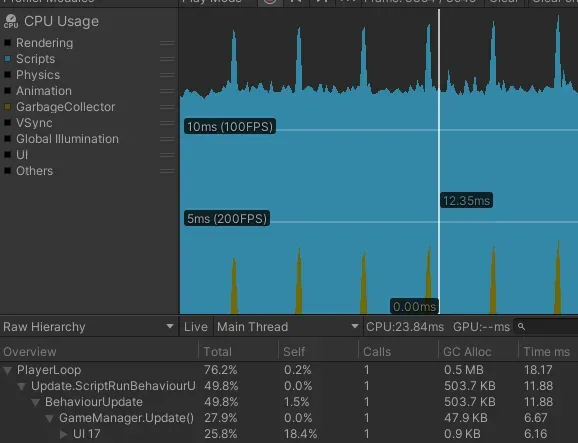The width and height of the screenshot is (578, 443).
Task: Click the 0.00ms label at chart bottom
Action: 414,306
